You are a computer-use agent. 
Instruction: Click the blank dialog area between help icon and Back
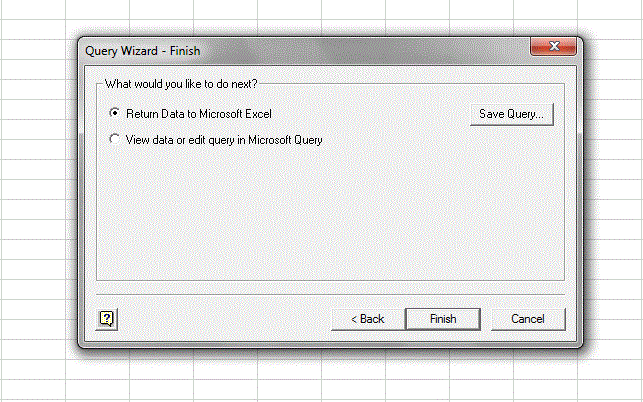tap(220, 318)
